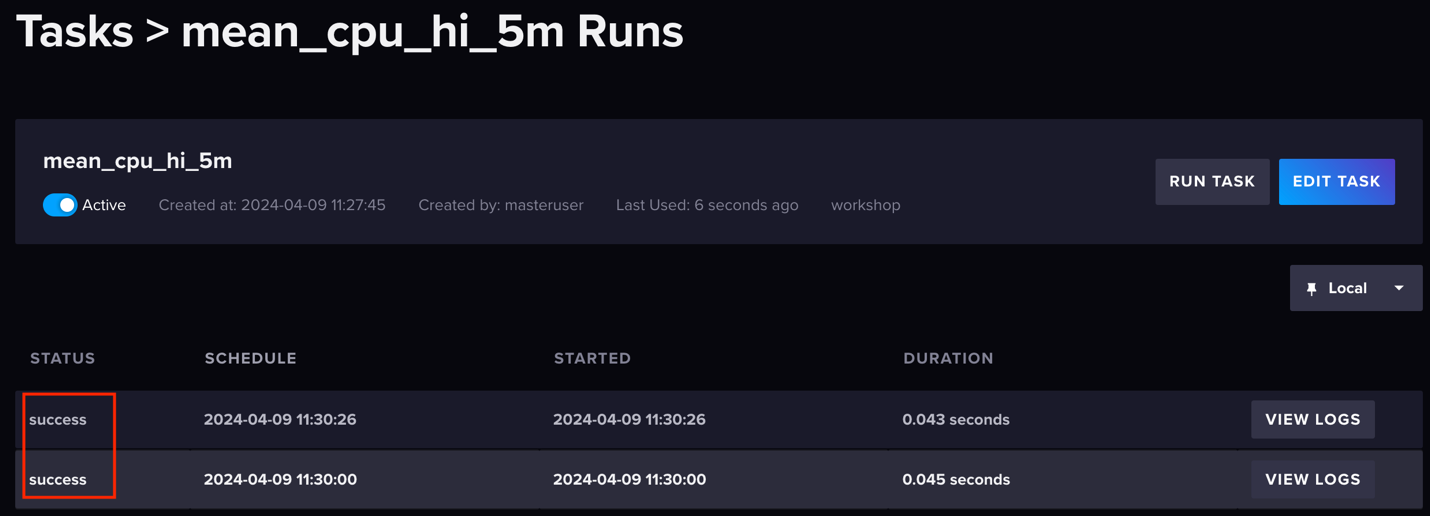
Task: Open the Local time zone selector
Action: pyautogui.click(x=1355, y=288)
